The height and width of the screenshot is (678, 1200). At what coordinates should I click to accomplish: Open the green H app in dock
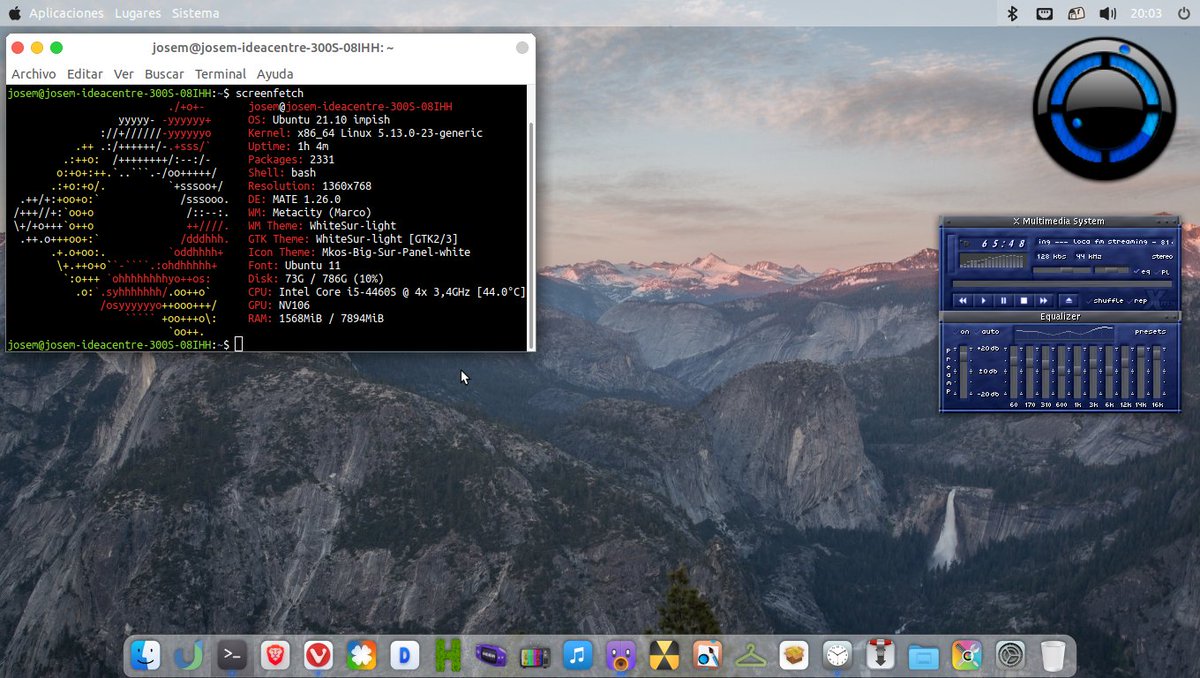click(448, 656)
